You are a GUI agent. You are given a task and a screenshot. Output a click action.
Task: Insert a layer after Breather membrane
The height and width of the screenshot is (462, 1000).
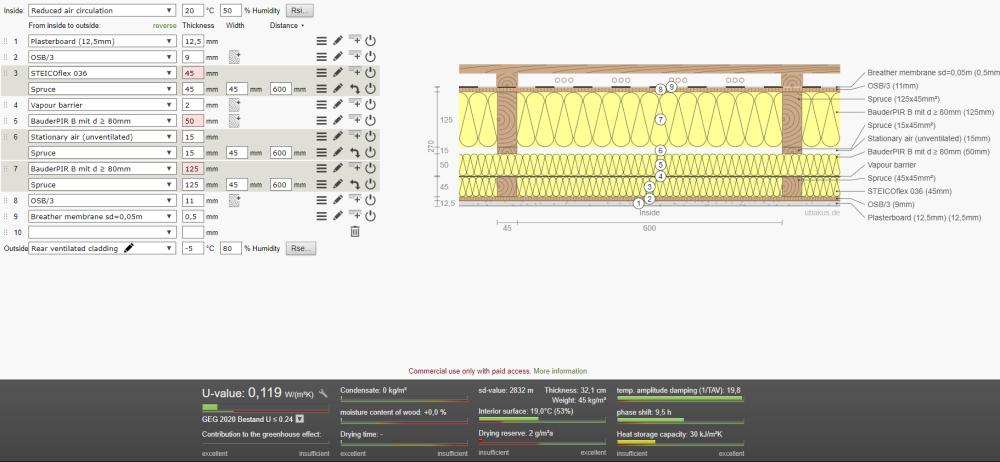coord(355,216)
